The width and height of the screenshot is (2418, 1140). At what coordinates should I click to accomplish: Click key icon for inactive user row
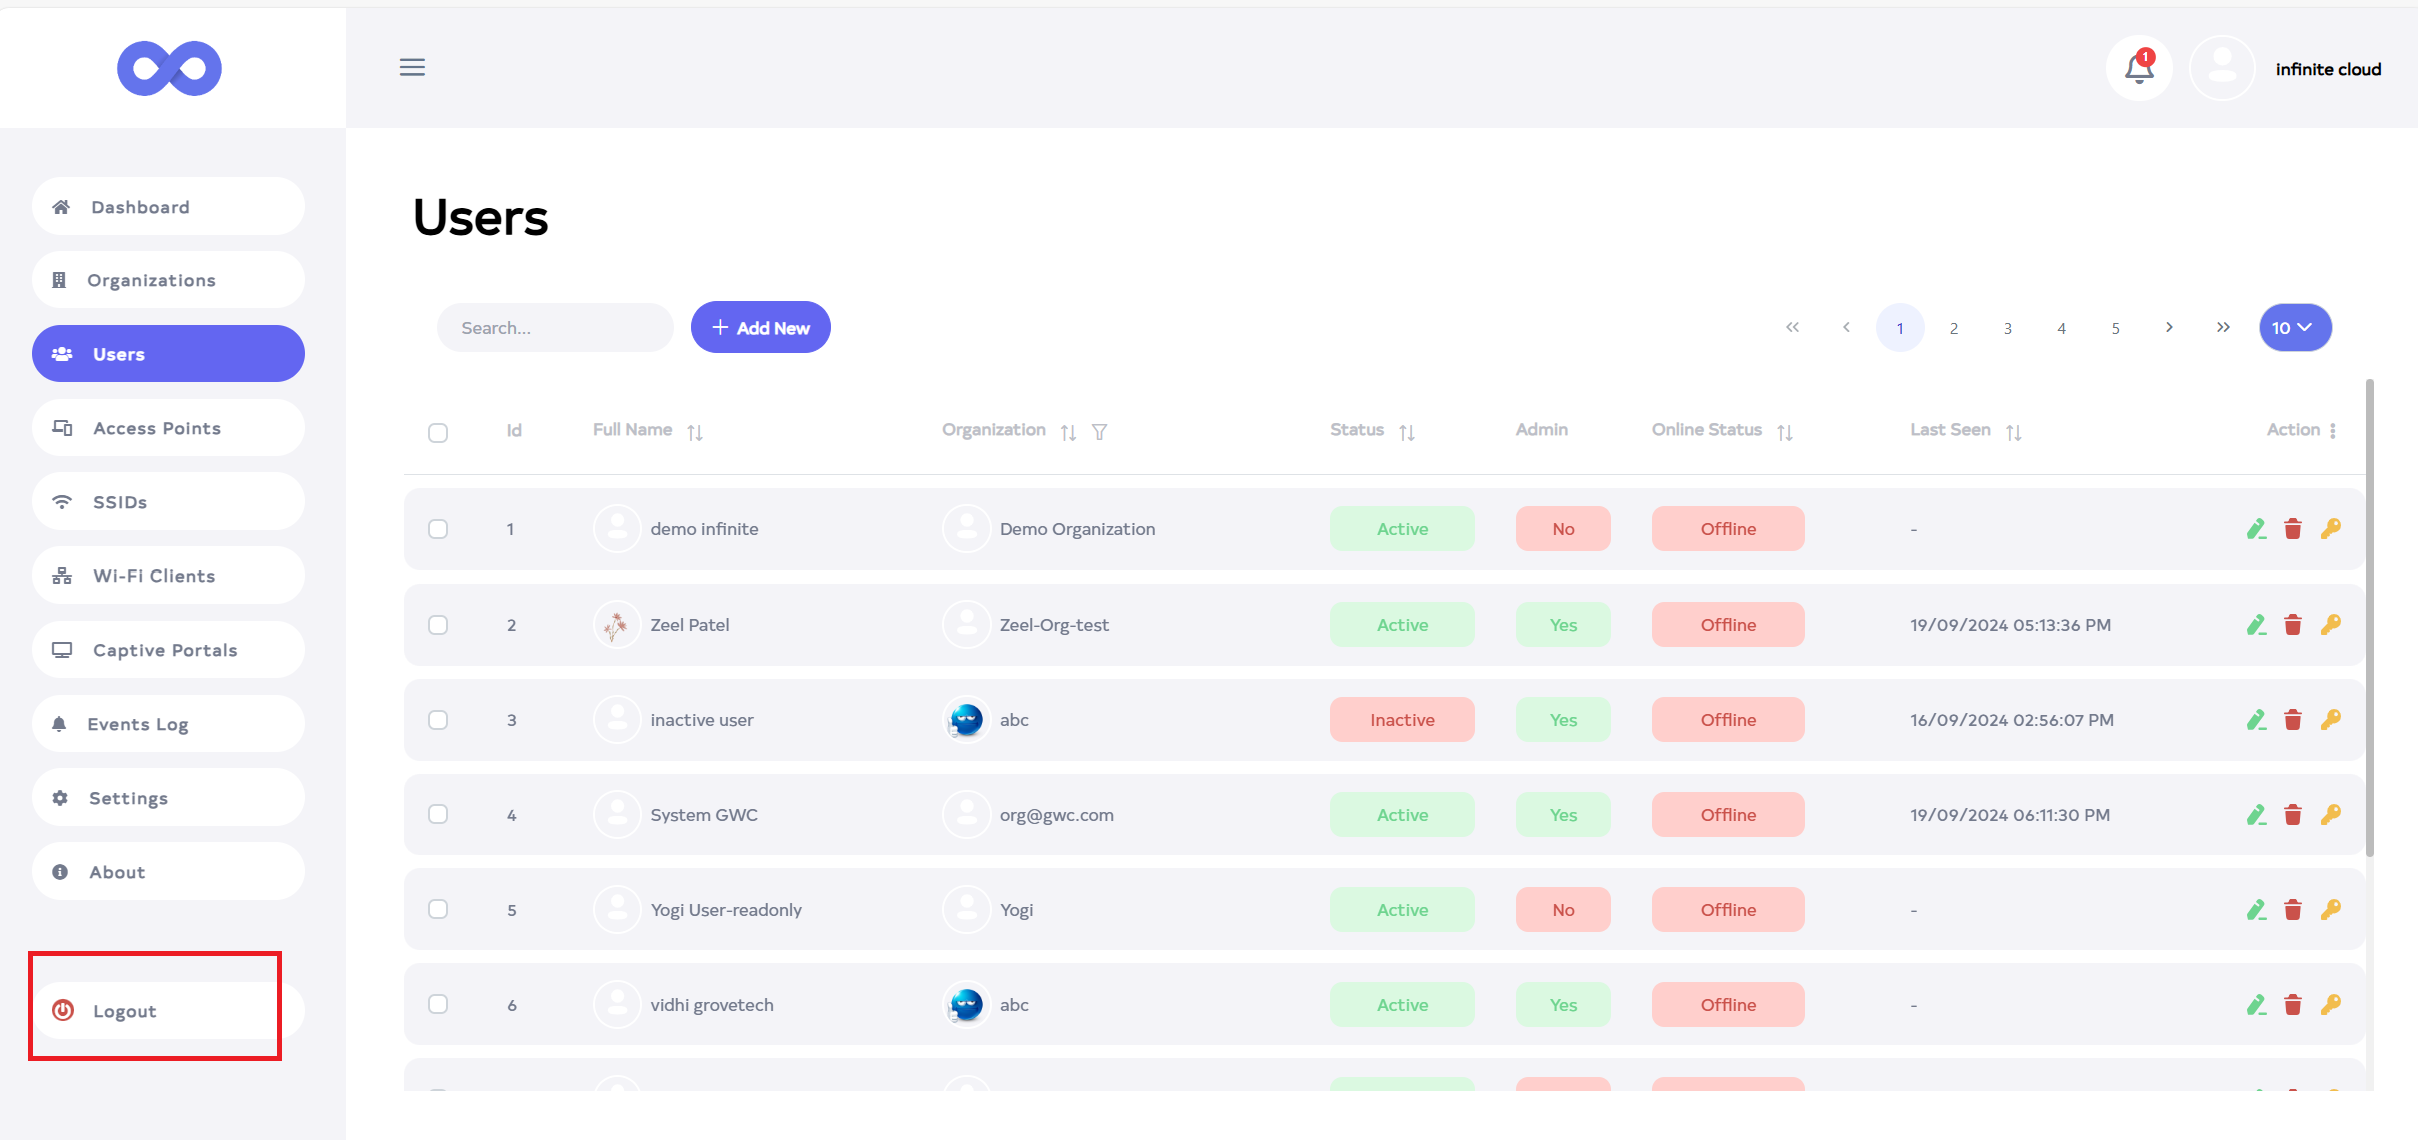coord(2331,720)
